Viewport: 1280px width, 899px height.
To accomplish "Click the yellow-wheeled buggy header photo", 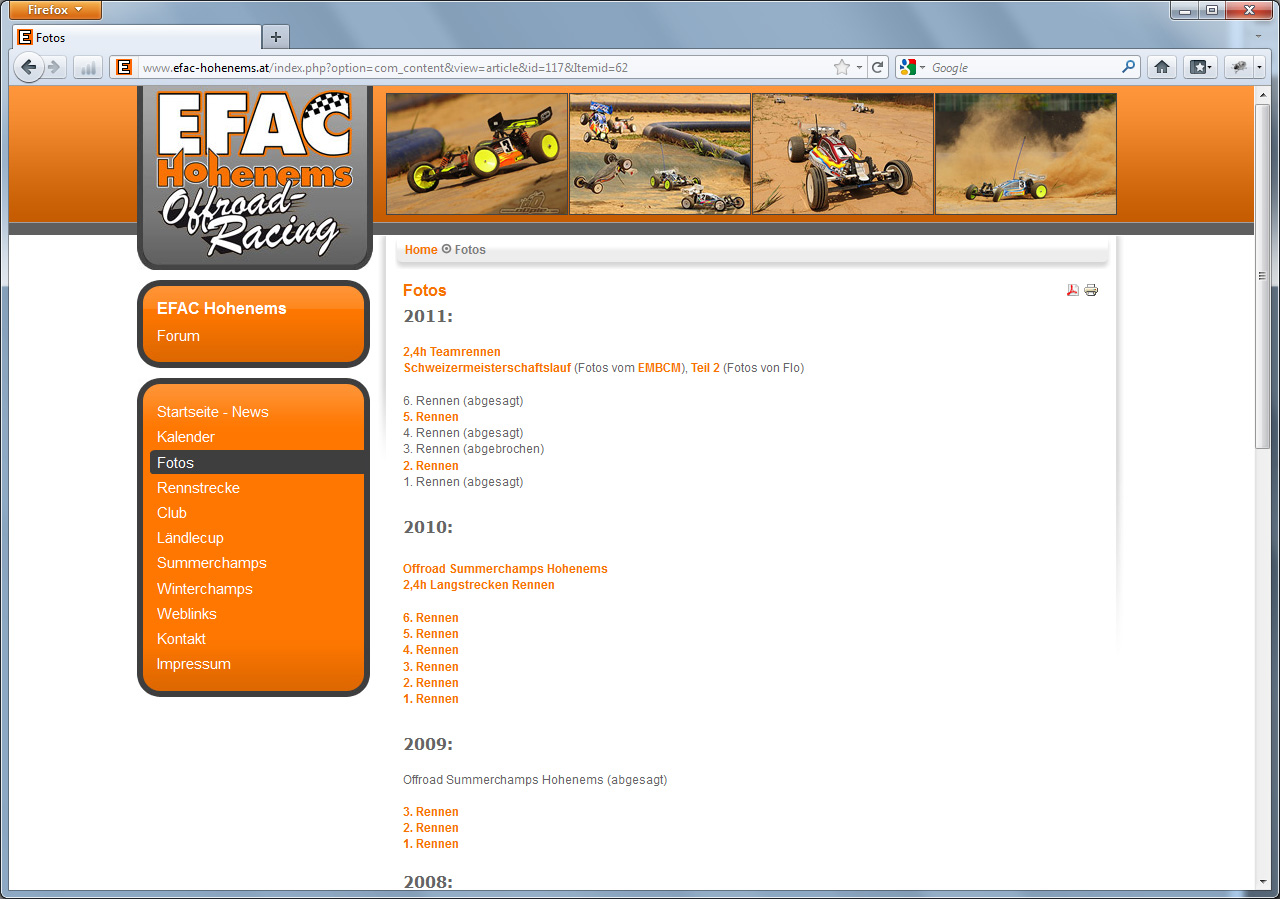I will pos(477,154).
